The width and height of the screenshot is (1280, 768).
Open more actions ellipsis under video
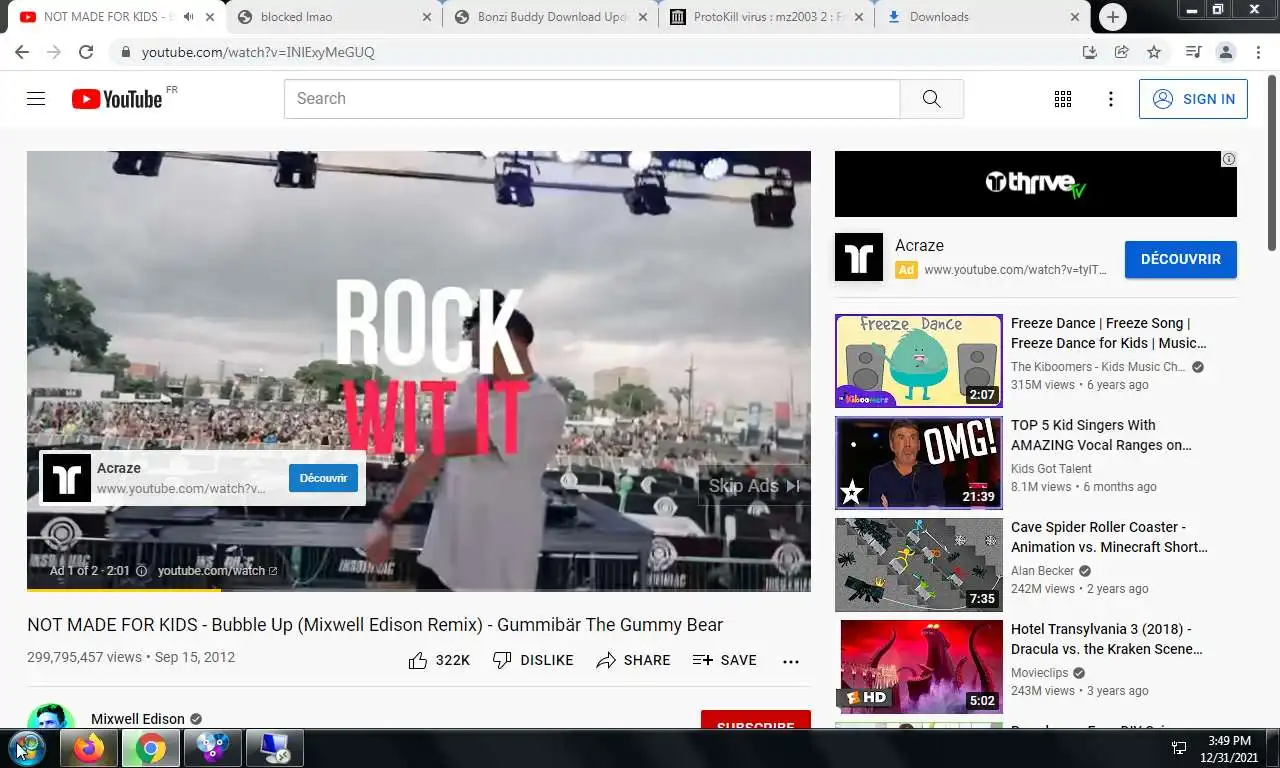tap(791, 661)
